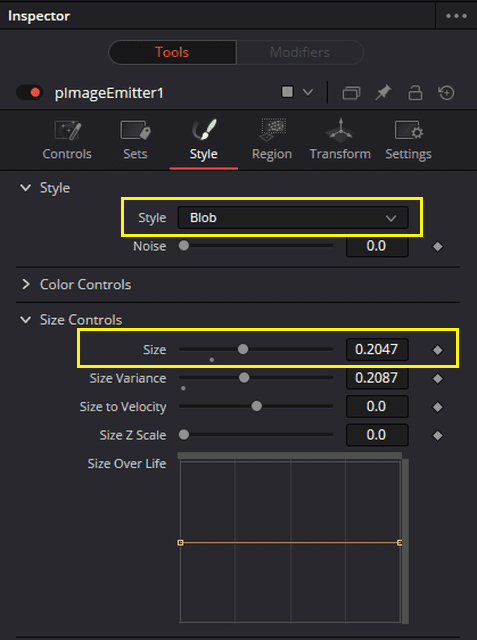Toggle keyframe diamond for Noise
Image resolution: width=477 pixels, height=640 pixels.
pos(438,247)
